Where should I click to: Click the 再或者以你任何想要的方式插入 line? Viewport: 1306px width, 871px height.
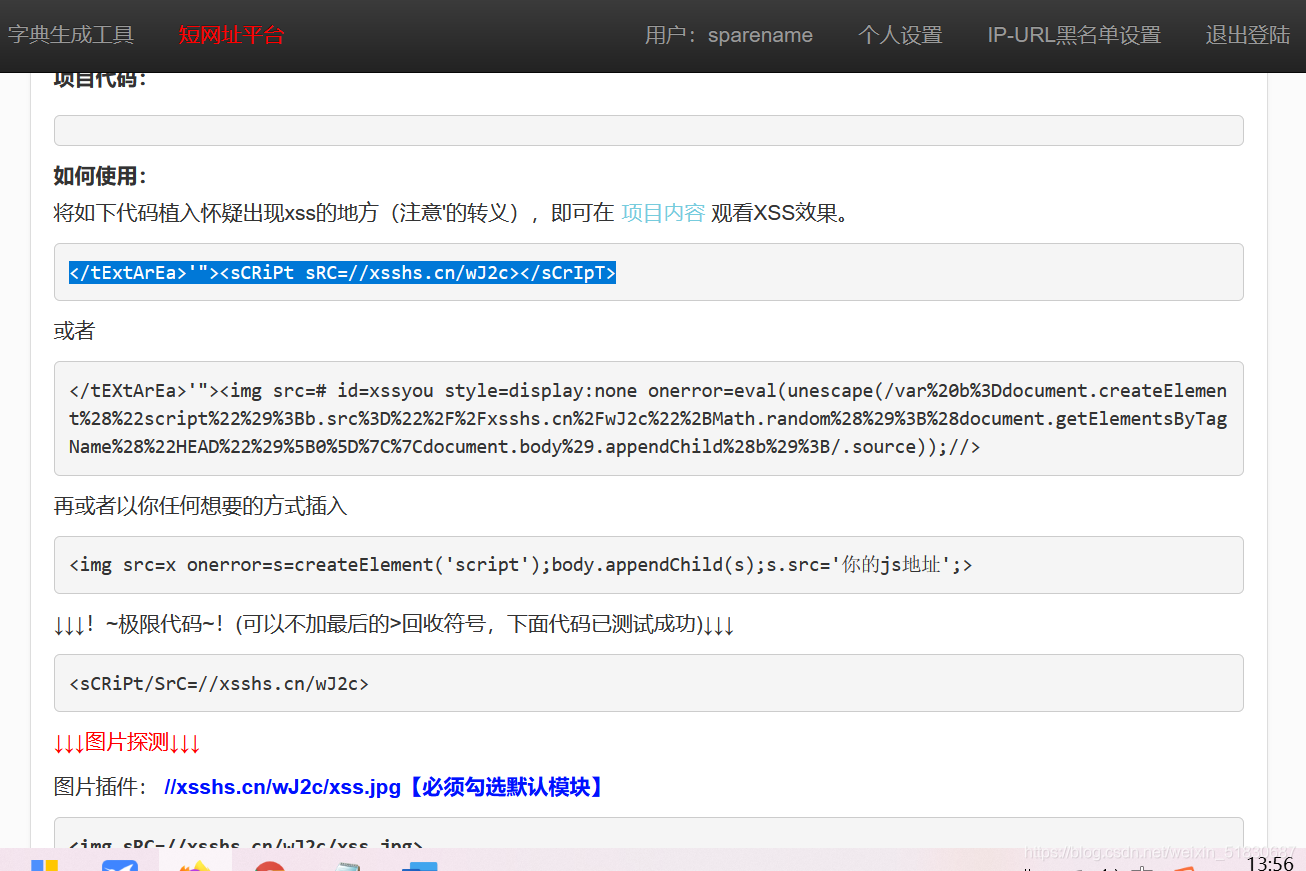(200, 506)
